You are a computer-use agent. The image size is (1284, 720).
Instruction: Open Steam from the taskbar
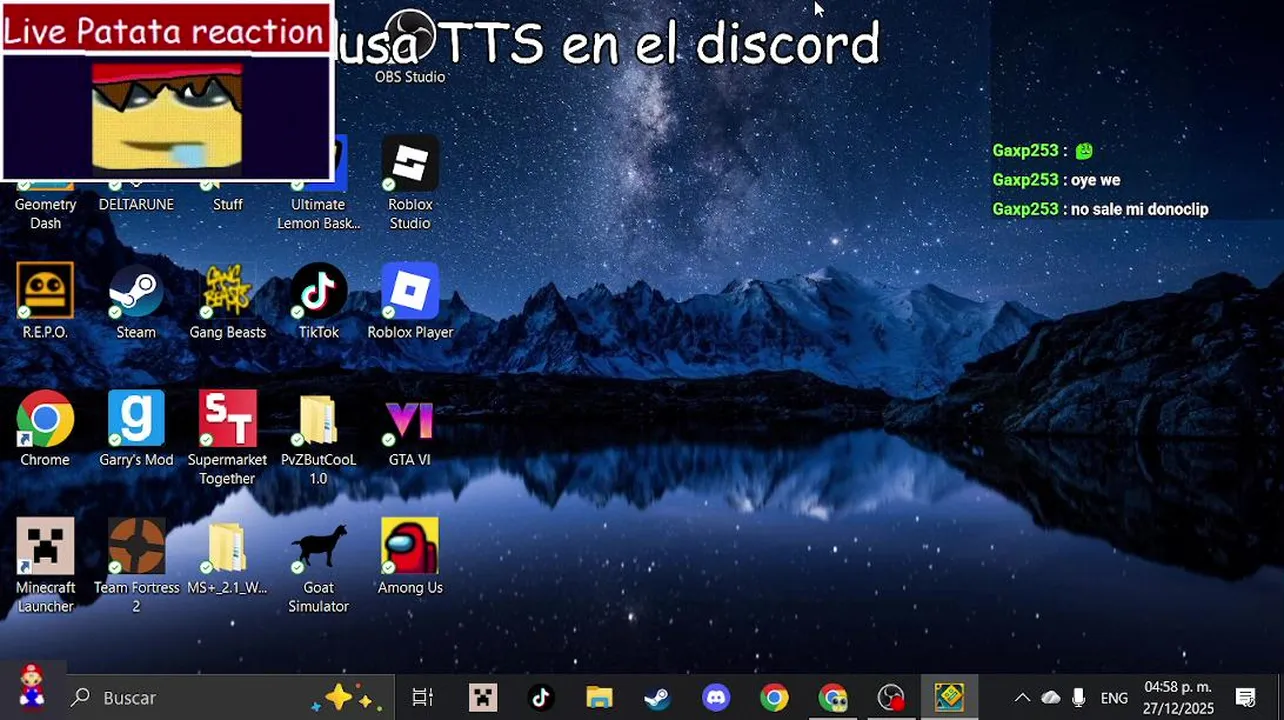(657, 698)
